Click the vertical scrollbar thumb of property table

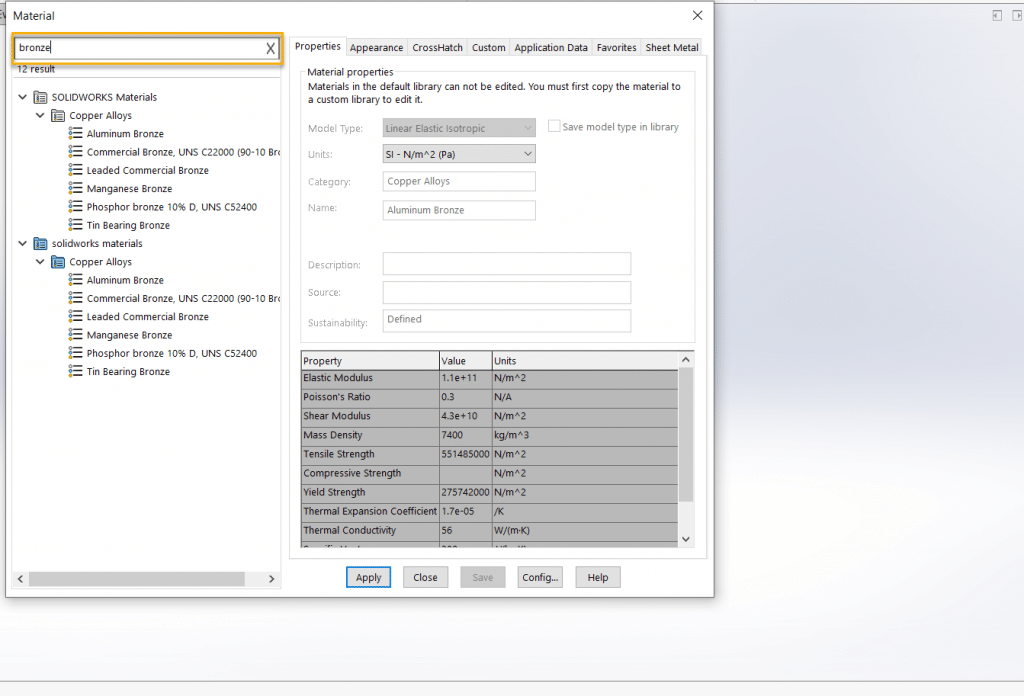686,435
